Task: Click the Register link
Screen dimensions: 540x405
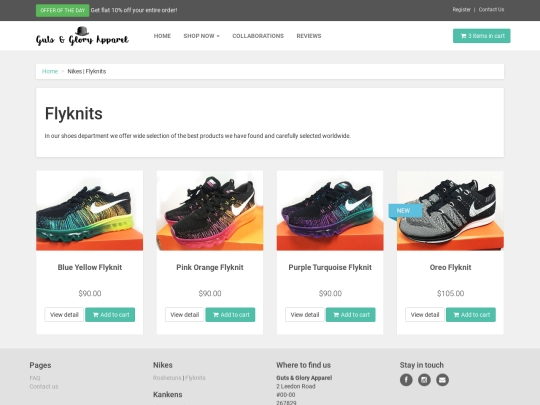Action: (461, 10)
